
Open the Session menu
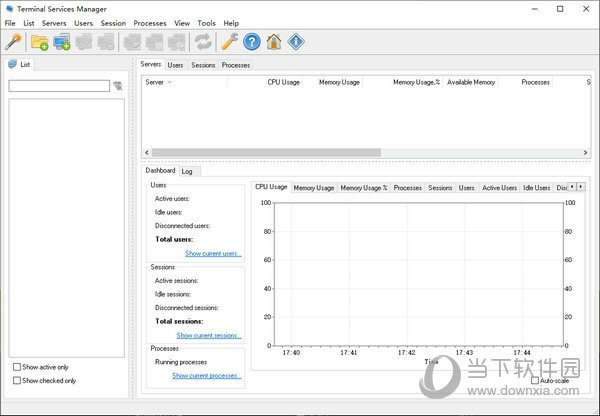pyautogui.click(x=113, y=23)
